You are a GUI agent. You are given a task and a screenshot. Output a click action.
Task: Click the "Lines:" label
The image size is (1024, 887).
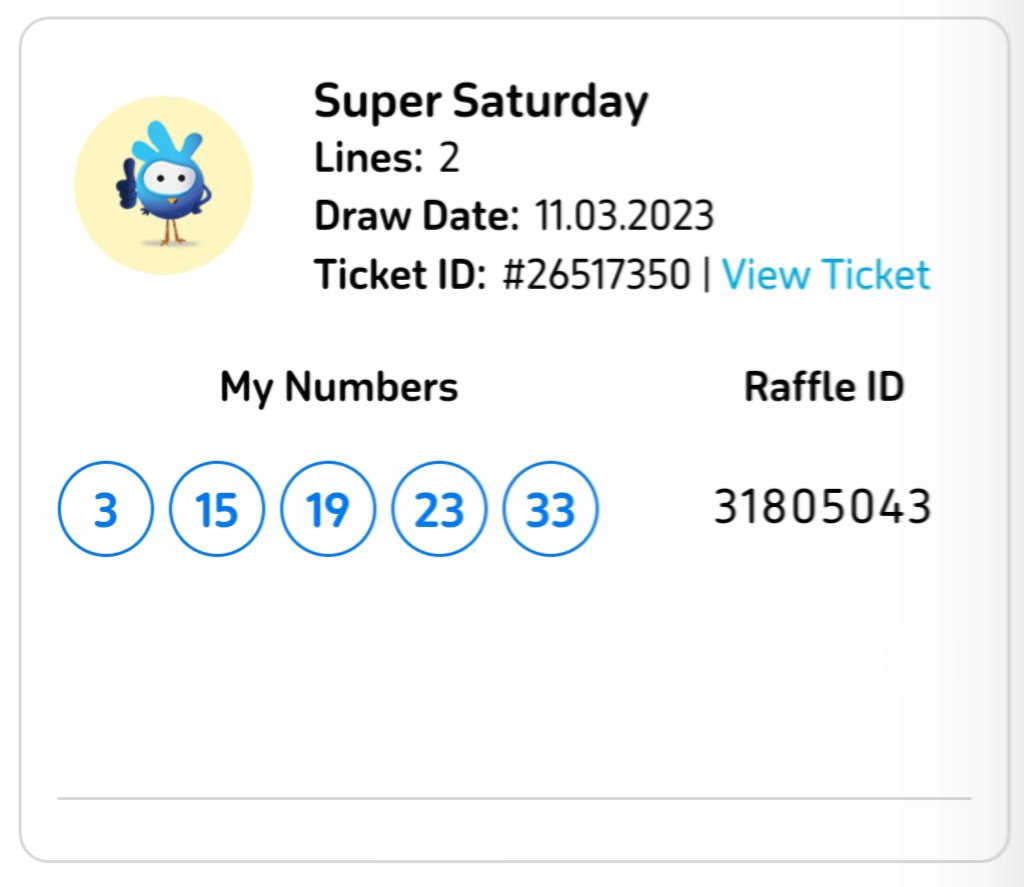(x=369, y=158)
